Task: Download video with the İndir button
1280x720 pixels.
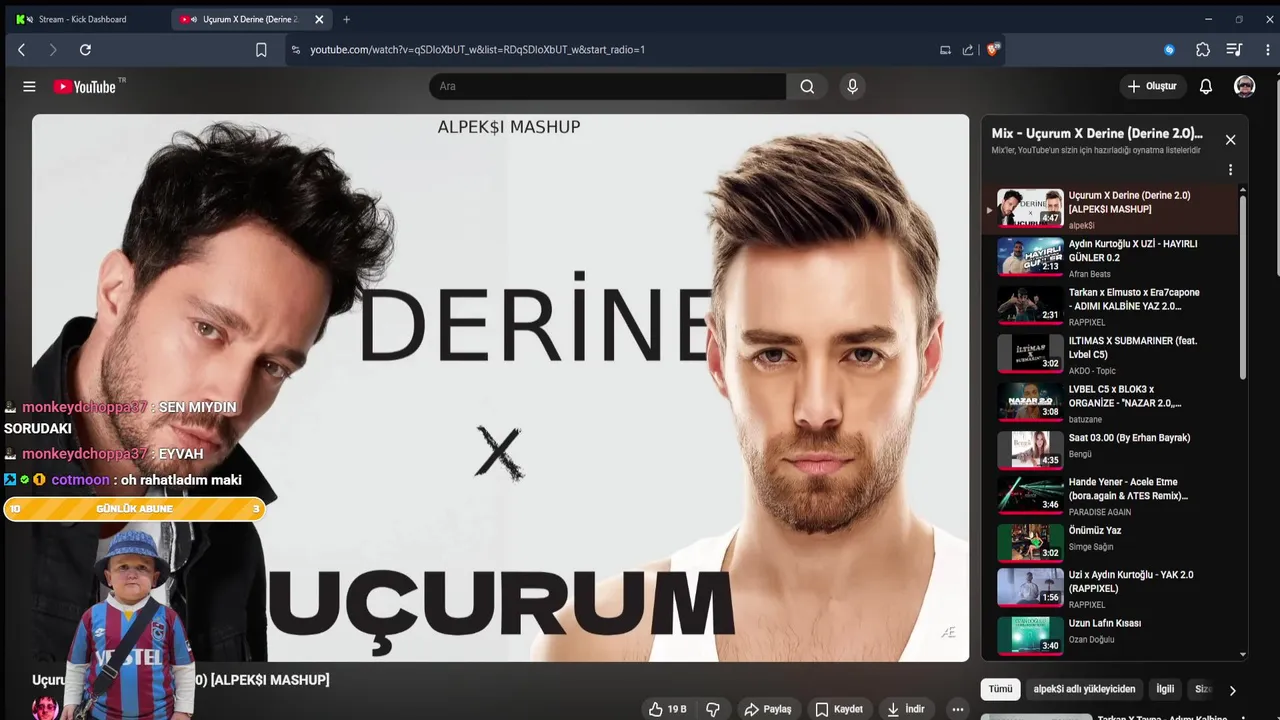Action: 906,709
